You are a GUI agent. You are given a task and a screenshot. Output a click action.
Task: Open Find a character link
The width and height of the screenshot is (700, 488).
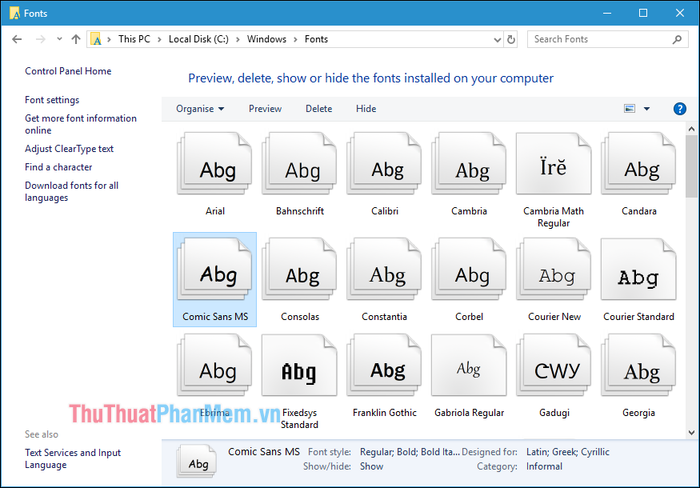[58, 167]
